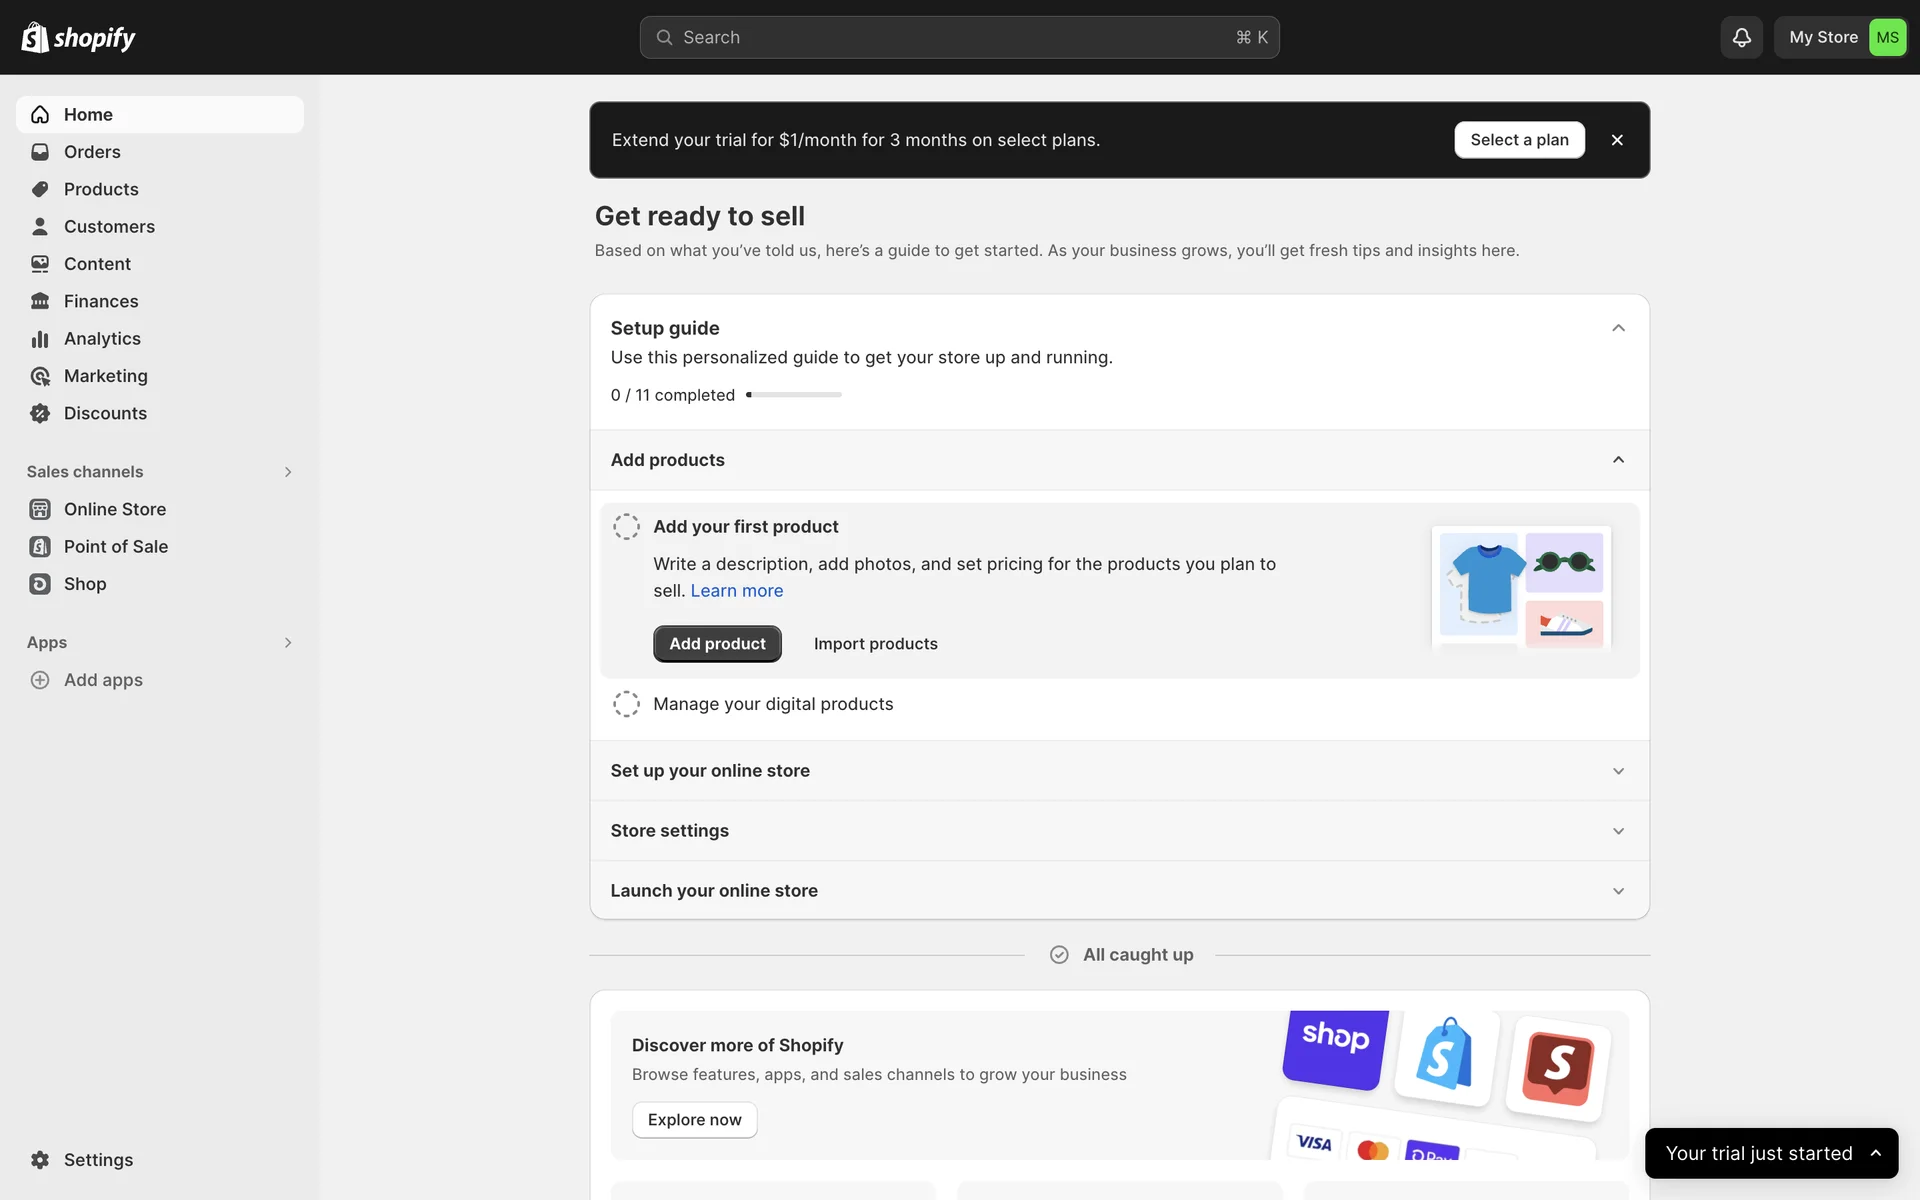Collapse the Setup guide card chevron
This screenshot has width=1920, height=1200.
click(1618, 328)
